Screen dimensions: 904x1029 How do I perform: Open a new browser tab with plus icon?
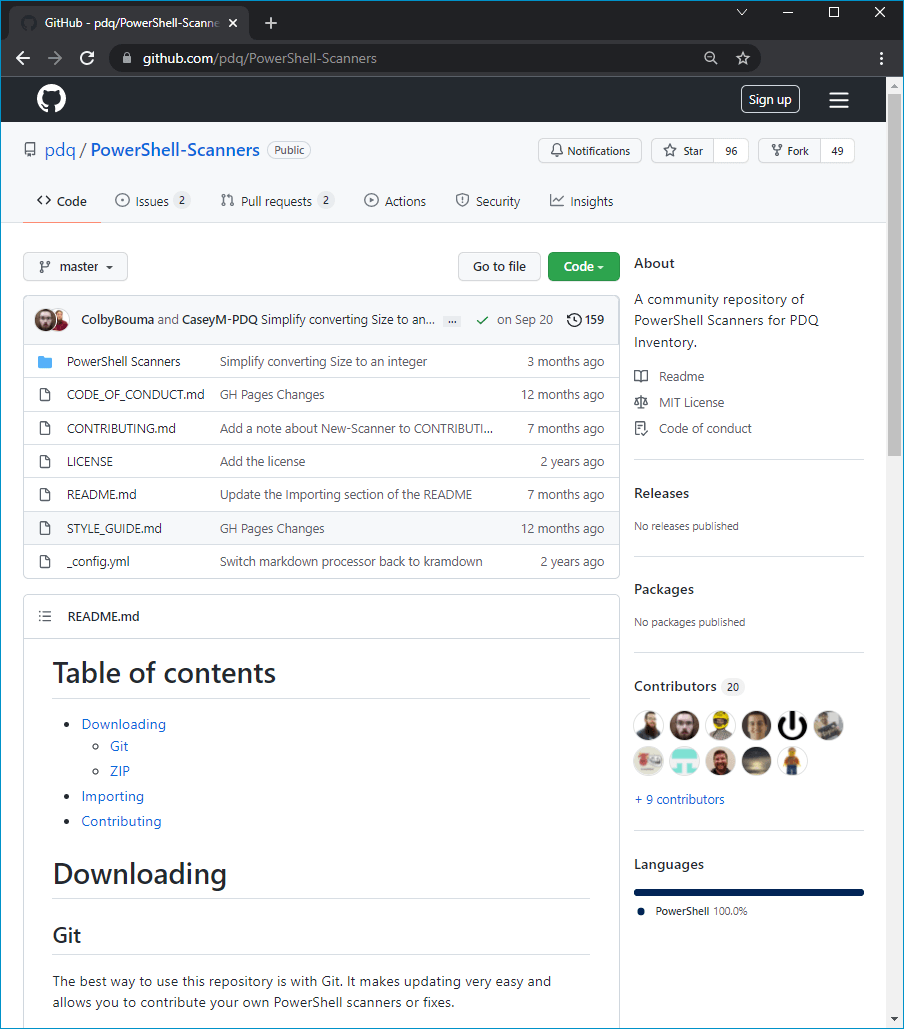[271, 23]
